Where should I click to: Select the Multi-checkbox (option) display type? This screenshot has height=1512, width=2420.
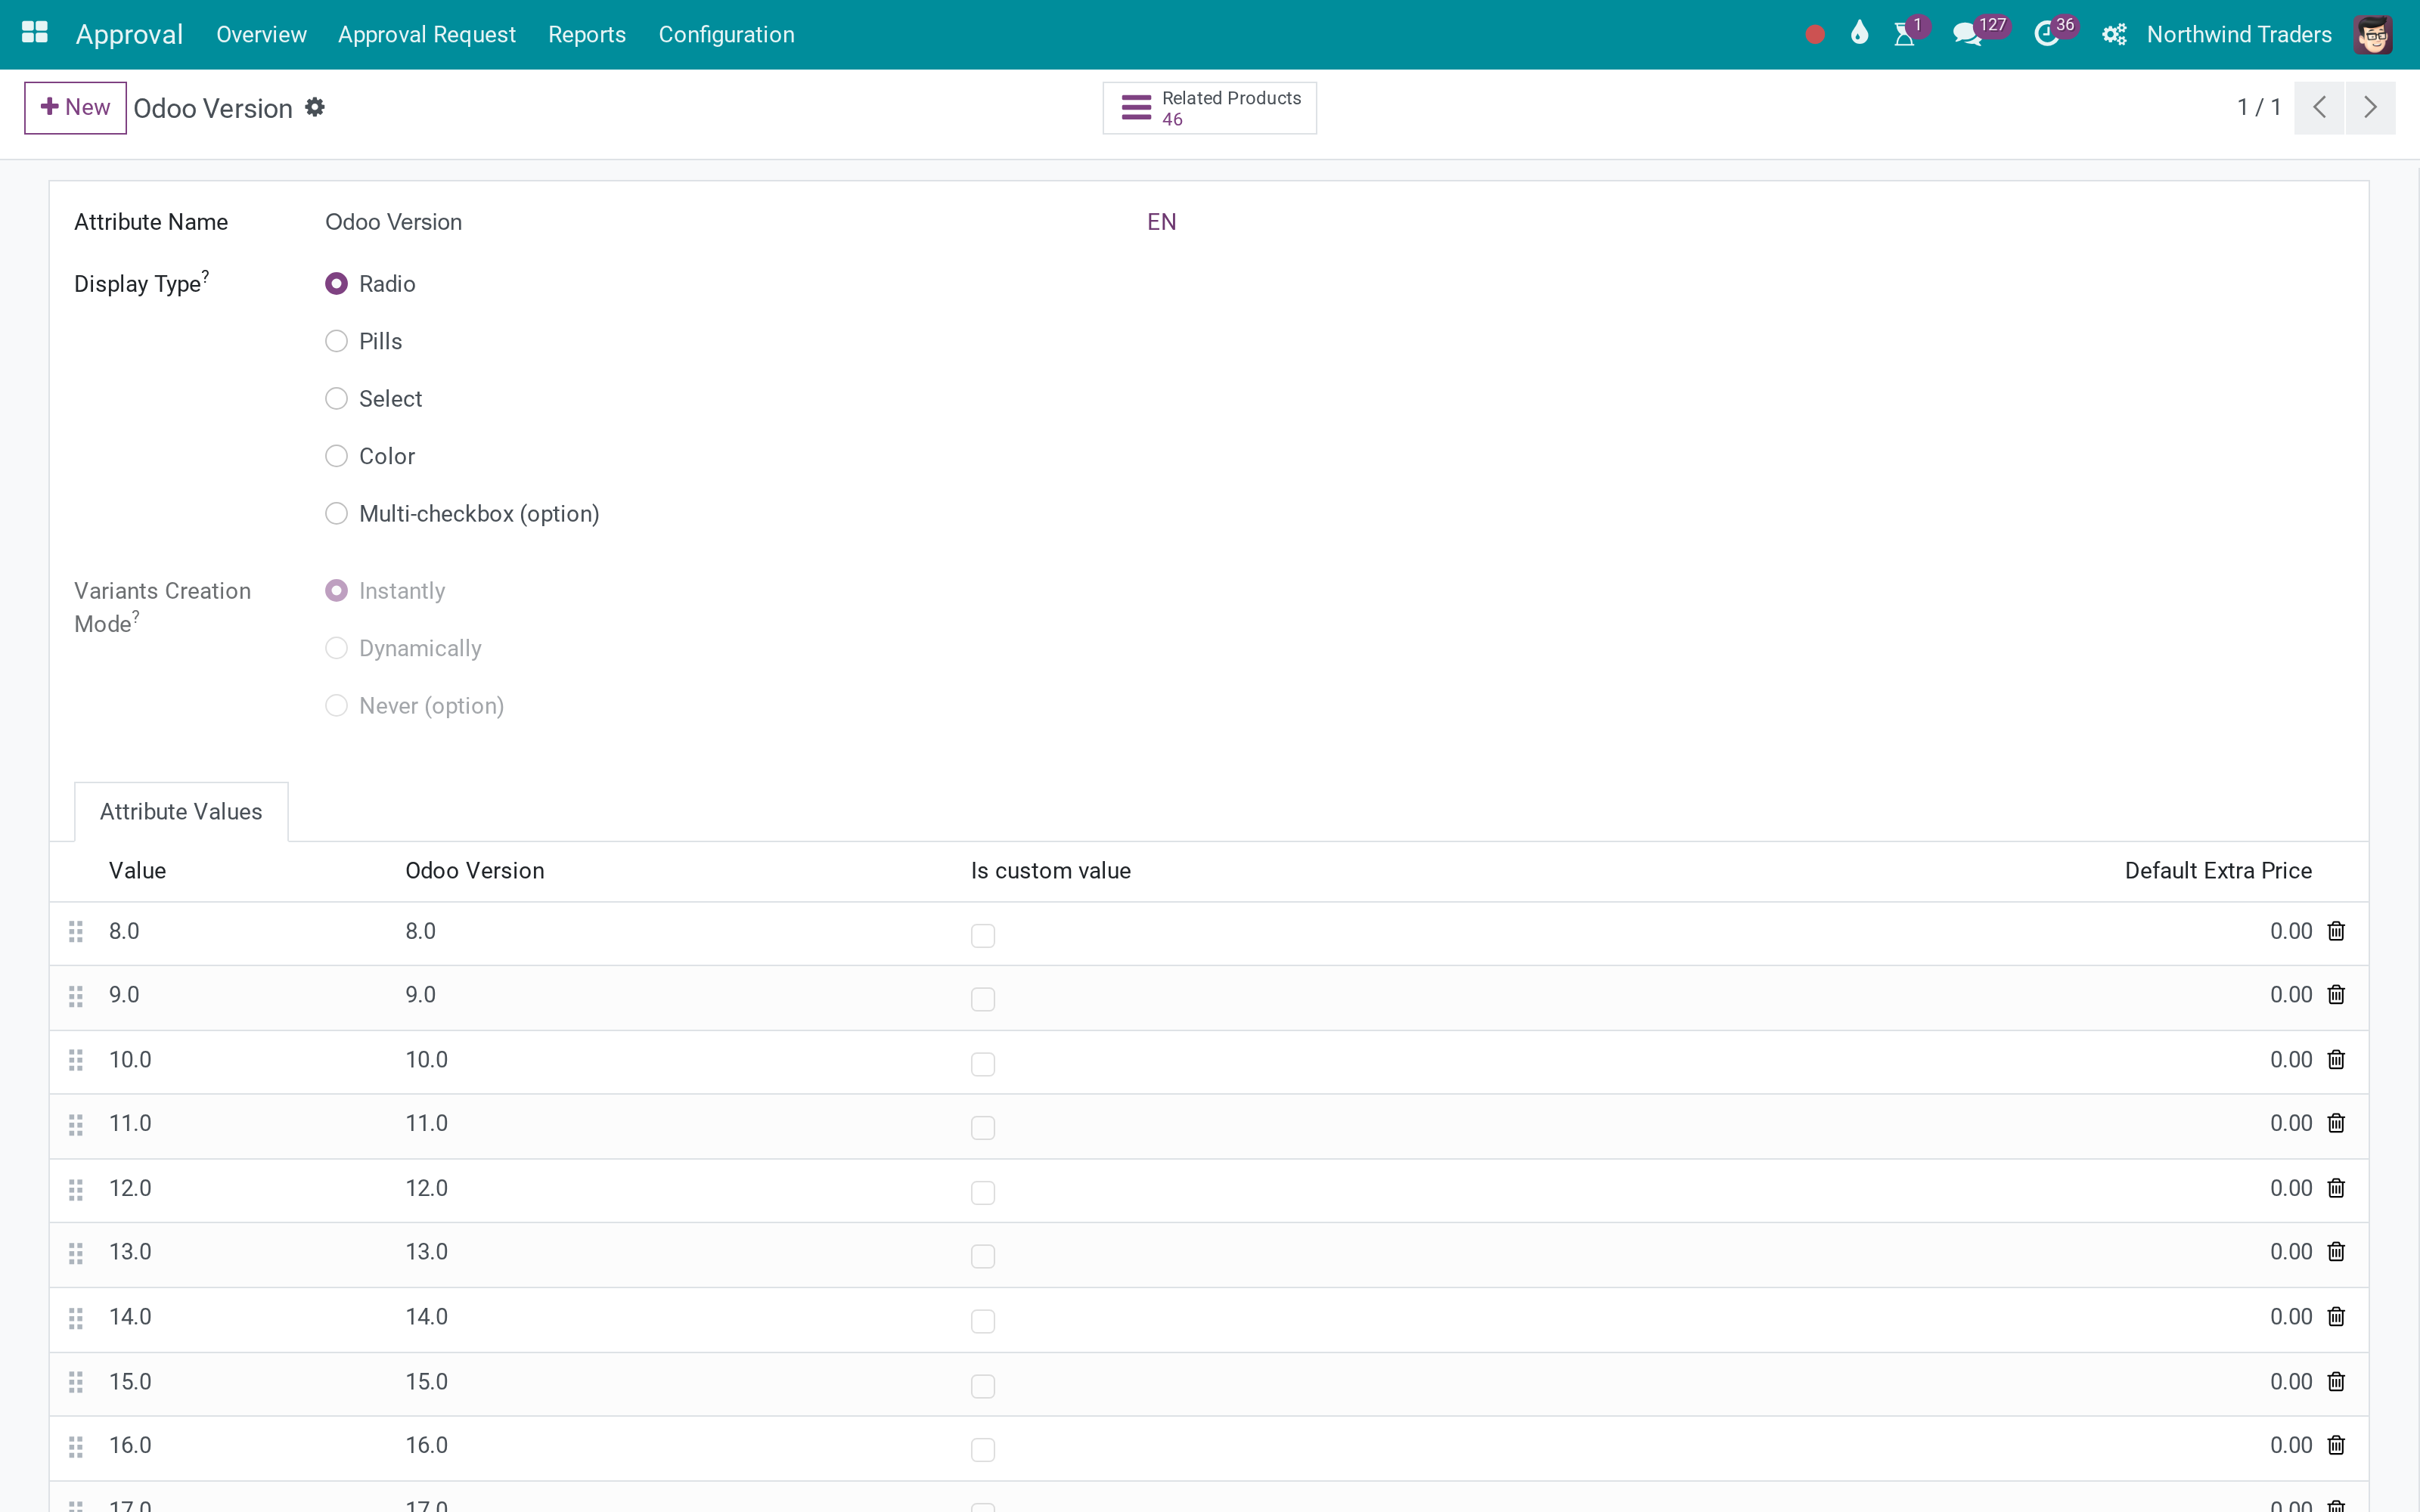tap(337, 513)
